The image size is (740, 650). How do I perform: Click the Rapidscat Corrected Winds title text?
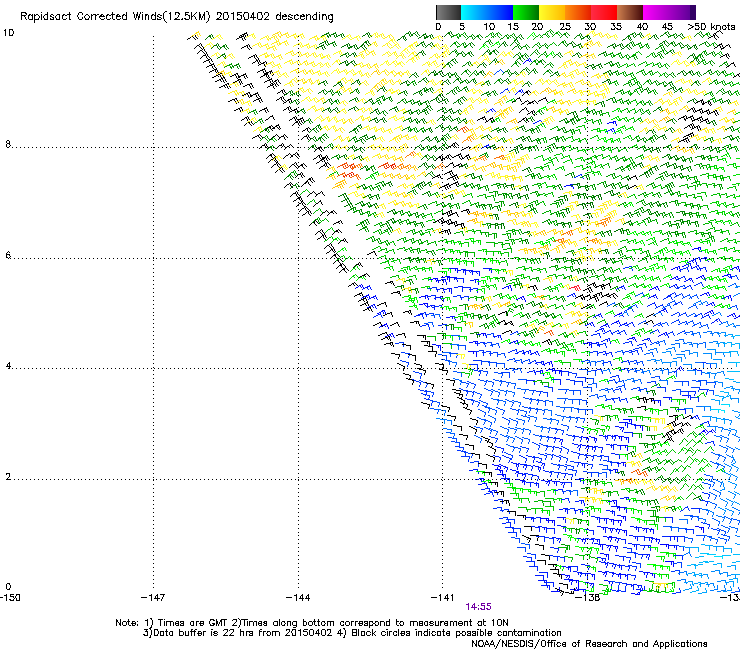[177, 17]
